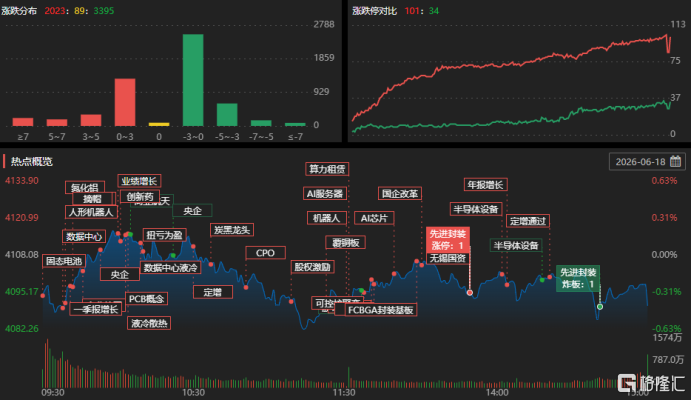Image resolution: width=692 pixels, height=400 pixels.
Task: Select the 炭黑龙头 hotspot tag
Action: click(232, 230)
